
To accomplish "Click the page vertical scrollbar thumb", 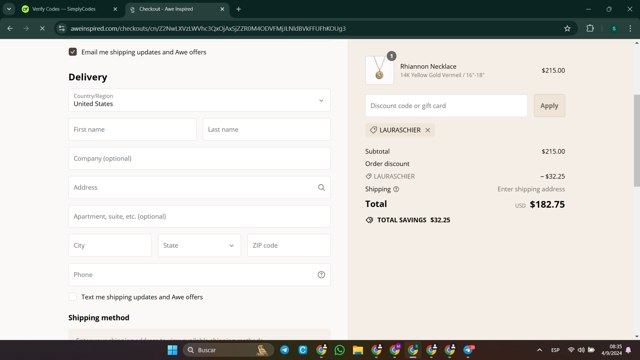I will (637, 141).
